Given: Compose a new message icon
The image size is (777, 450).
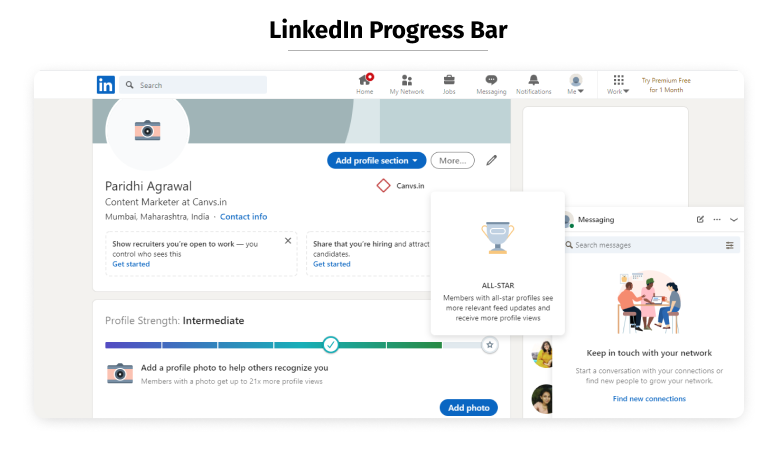Looking at the screenshot, I should tap(700, 219).
